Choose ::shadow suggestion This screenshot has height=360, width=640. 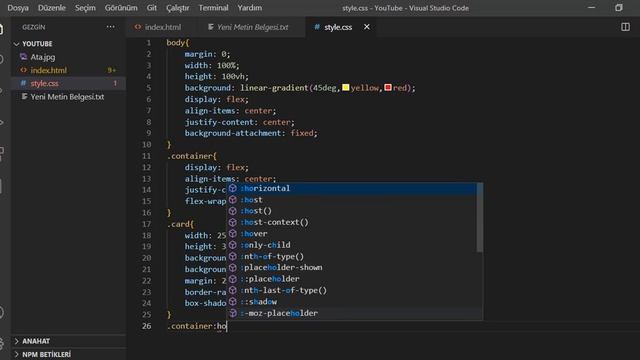pos(352,302)
